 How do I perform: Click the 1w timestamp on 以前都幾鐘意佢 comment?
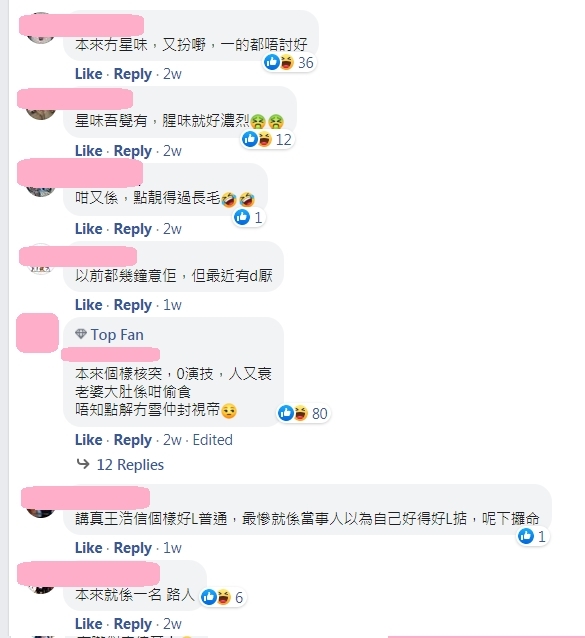(172, 305)
